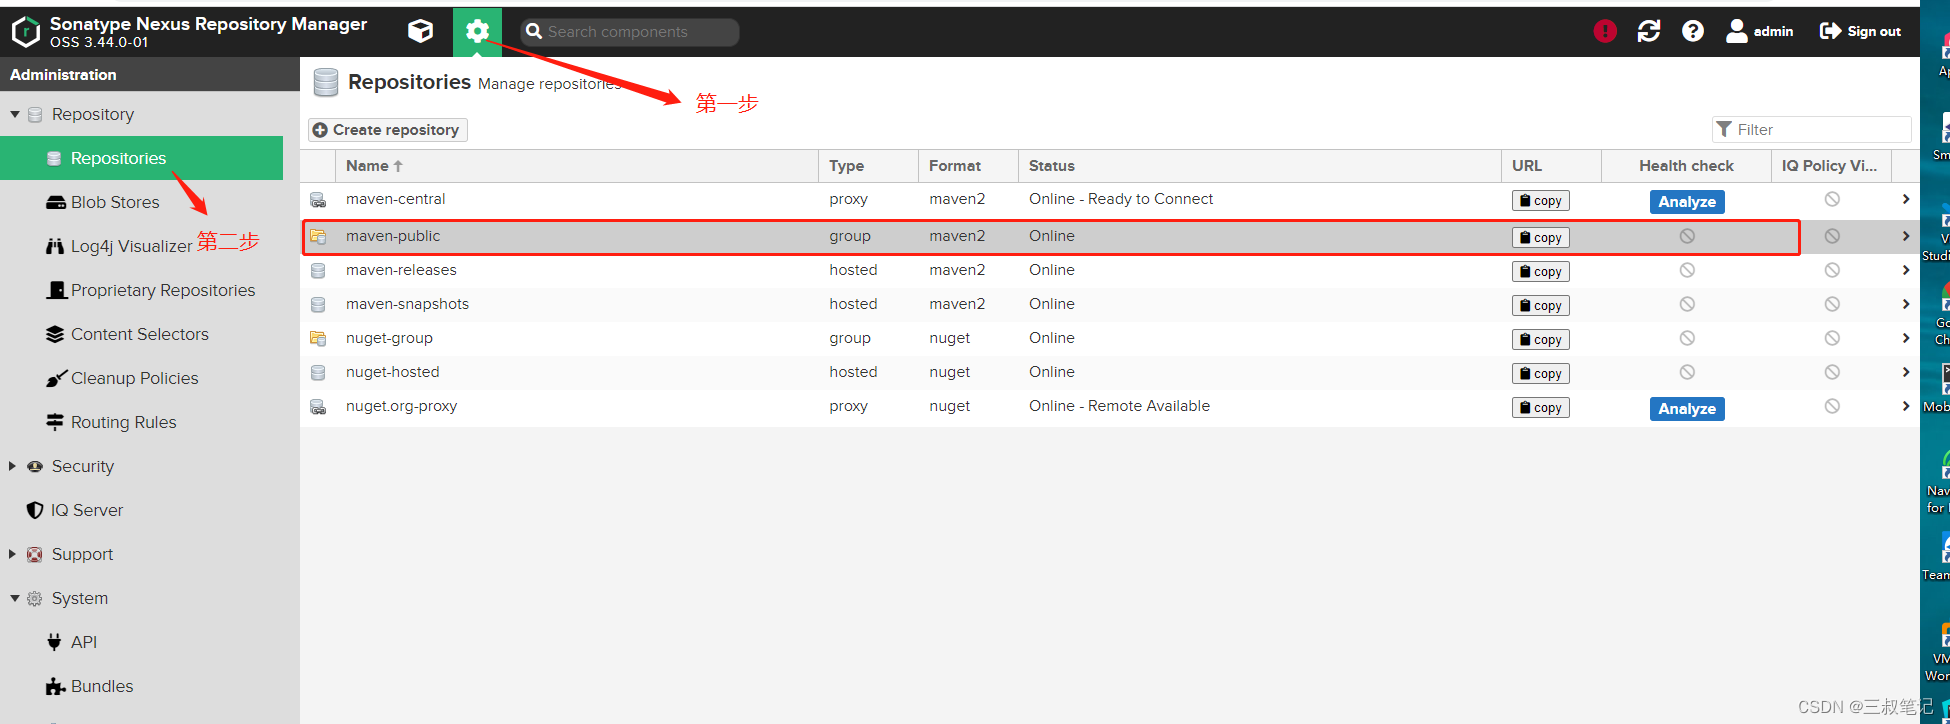Click the nuget.org-proxy repository icon
The width and height of the screenshot is (1950, 724).
tap(318, 407)
